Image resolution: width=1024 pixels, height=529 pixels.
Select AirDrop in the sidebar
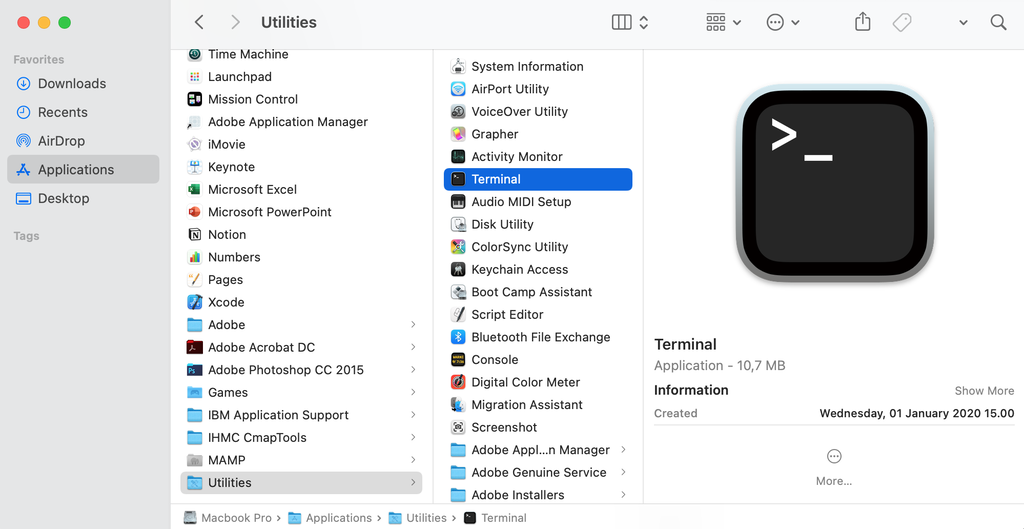[x=61, y=141]
